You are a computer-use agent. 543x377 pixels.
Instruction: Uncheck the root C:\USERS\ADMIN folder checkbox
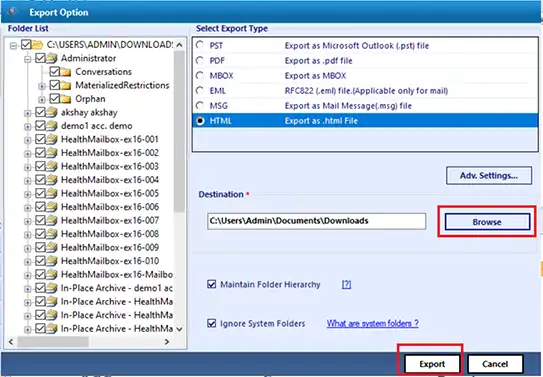(x=26, y=45)
